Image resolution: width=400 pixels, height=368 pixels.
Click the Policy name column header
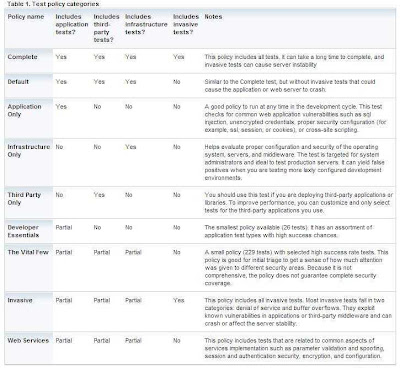click(x=26, y=17)
